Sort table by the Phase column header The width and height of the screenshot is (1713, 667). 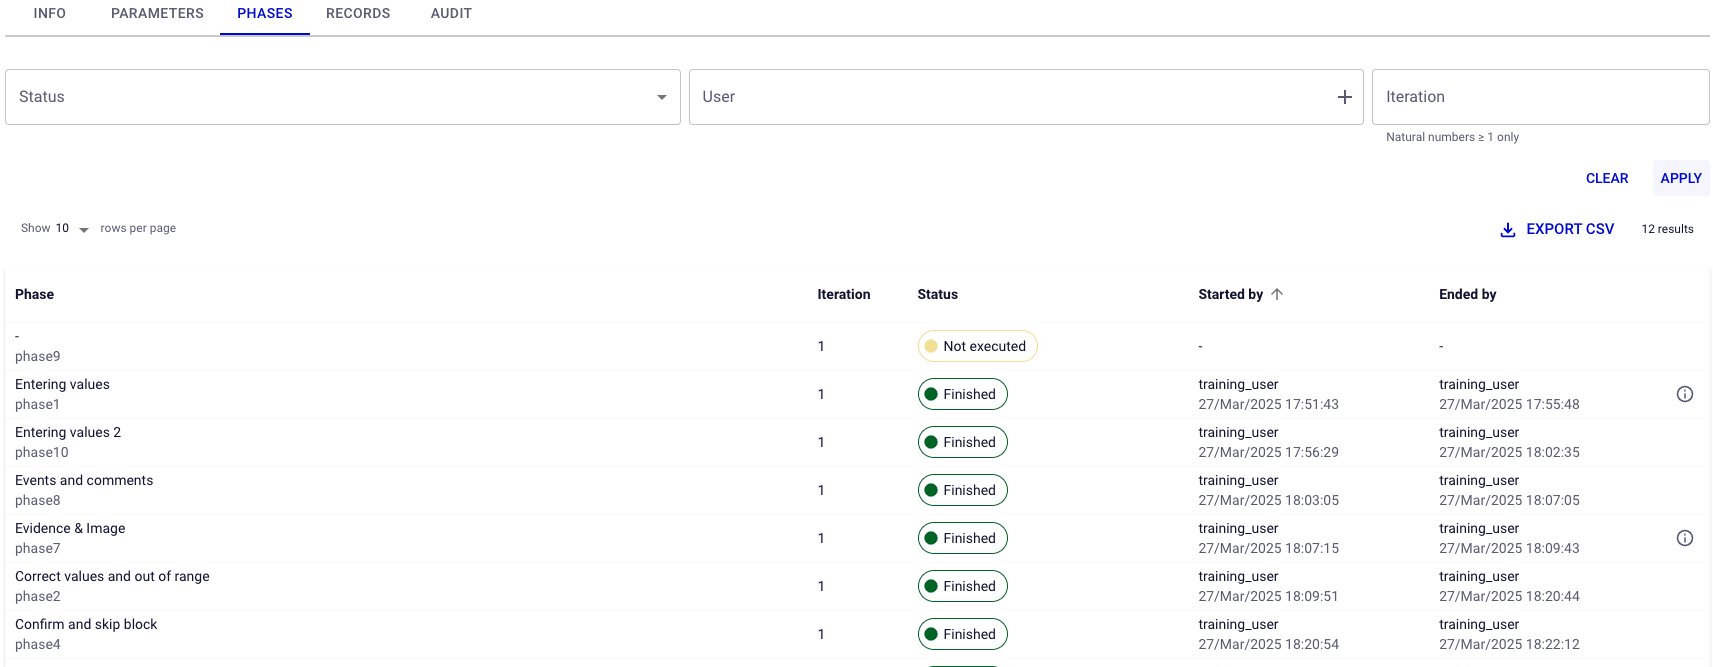tap(35, 294)
